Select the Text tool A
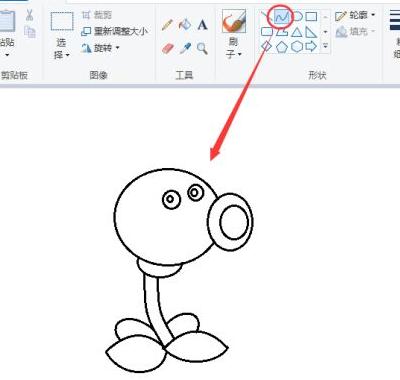Image resolution: width=400 pixels, height=380 pixels. tap(202, 25)
